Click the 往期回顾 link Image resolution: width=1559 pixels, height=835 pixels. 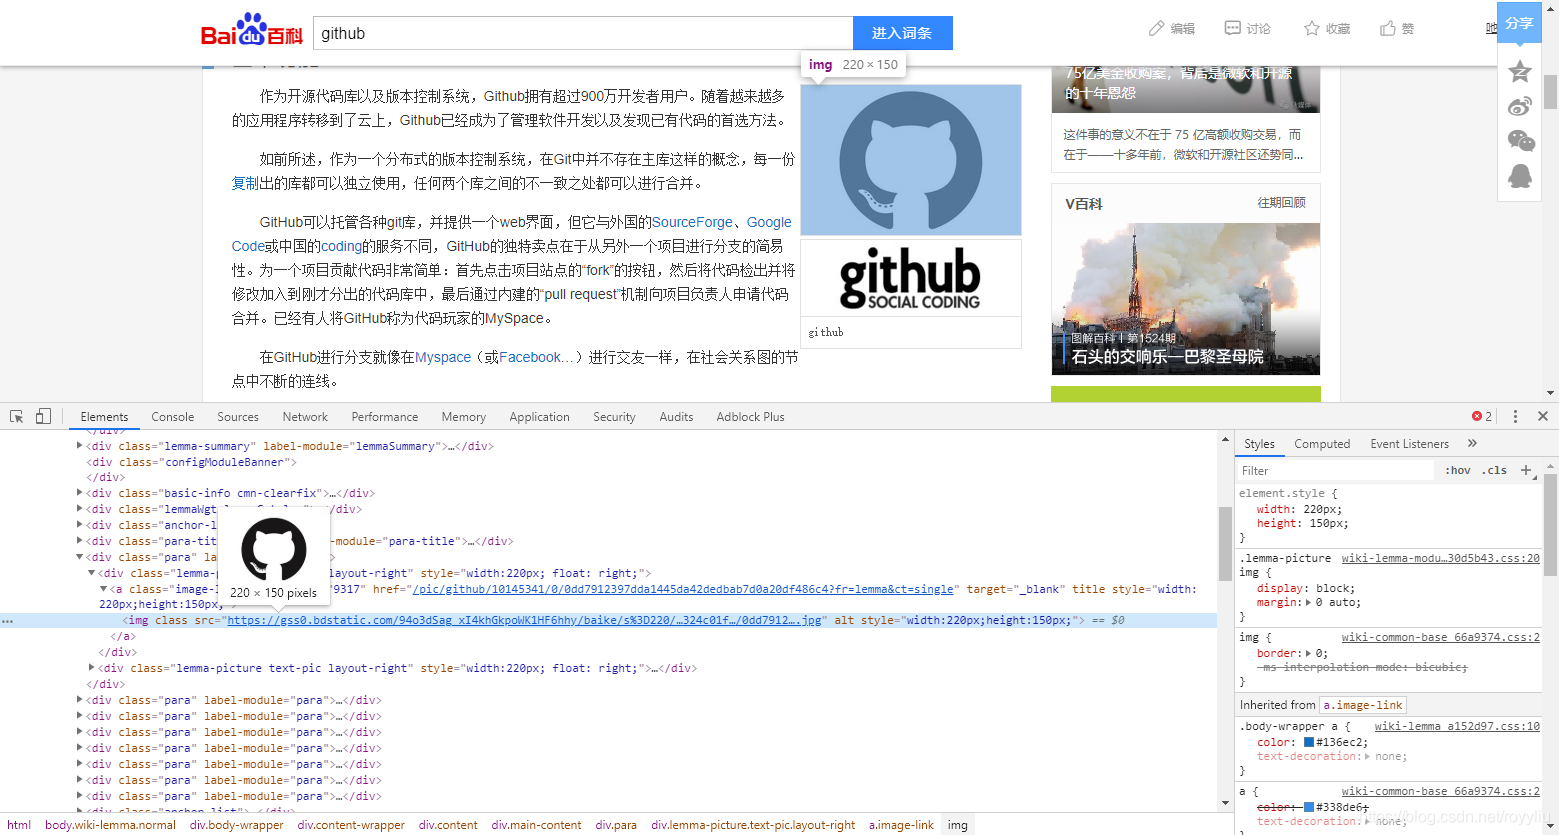(x=1281, y=203)
